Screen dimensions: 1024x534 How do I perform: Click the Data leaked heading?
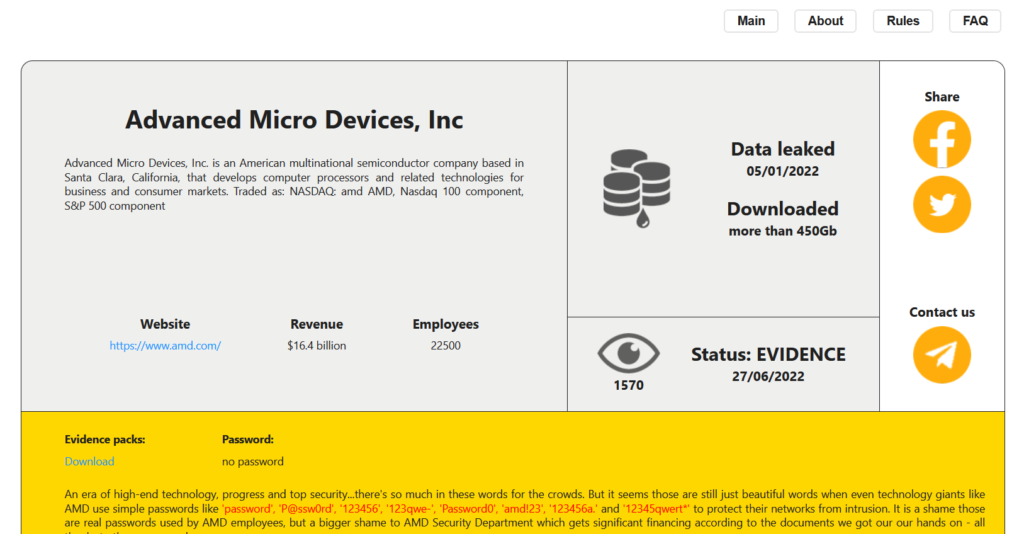pyautogui.click(x=782, y=149)
